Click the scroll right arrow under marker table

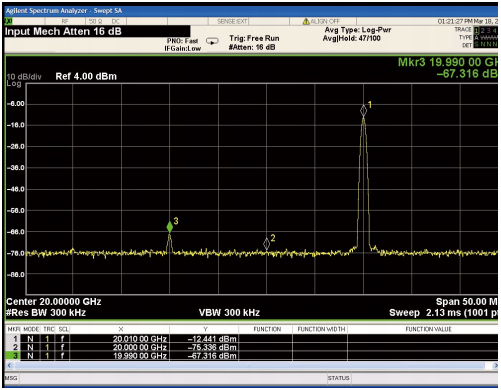495,366
